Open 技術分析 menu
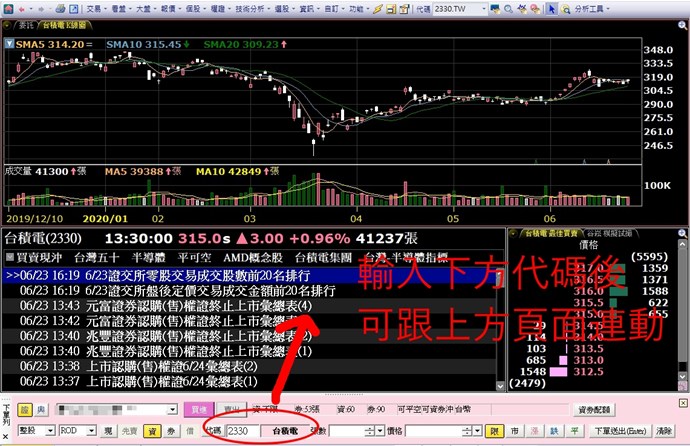 tap(252, 9)
